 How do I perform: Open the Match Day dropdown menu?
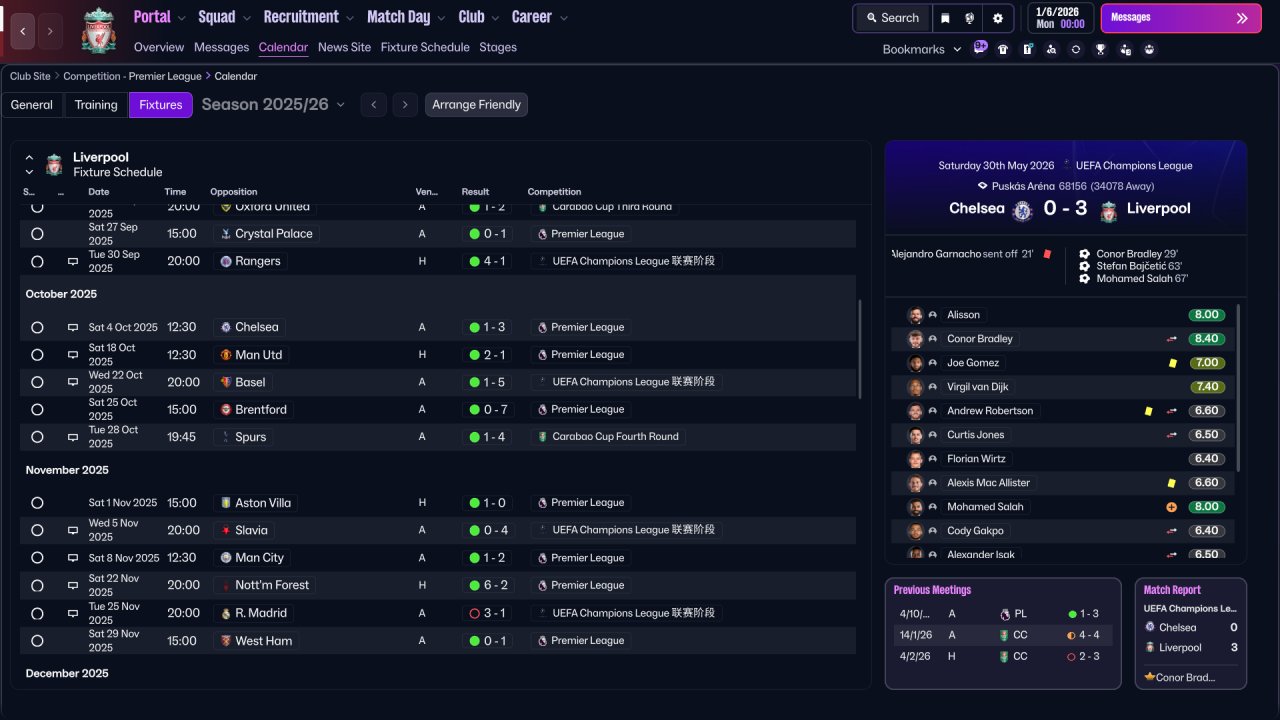406,17
